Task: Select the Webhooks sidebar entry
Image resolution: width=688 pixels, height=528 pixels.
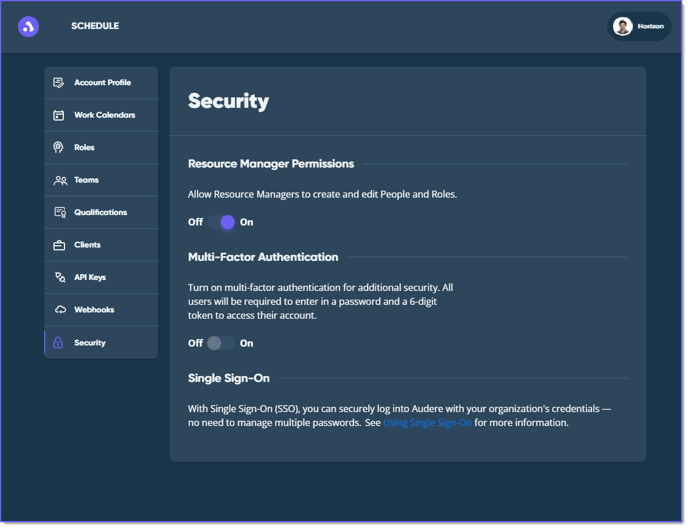Action: point(94,310)
